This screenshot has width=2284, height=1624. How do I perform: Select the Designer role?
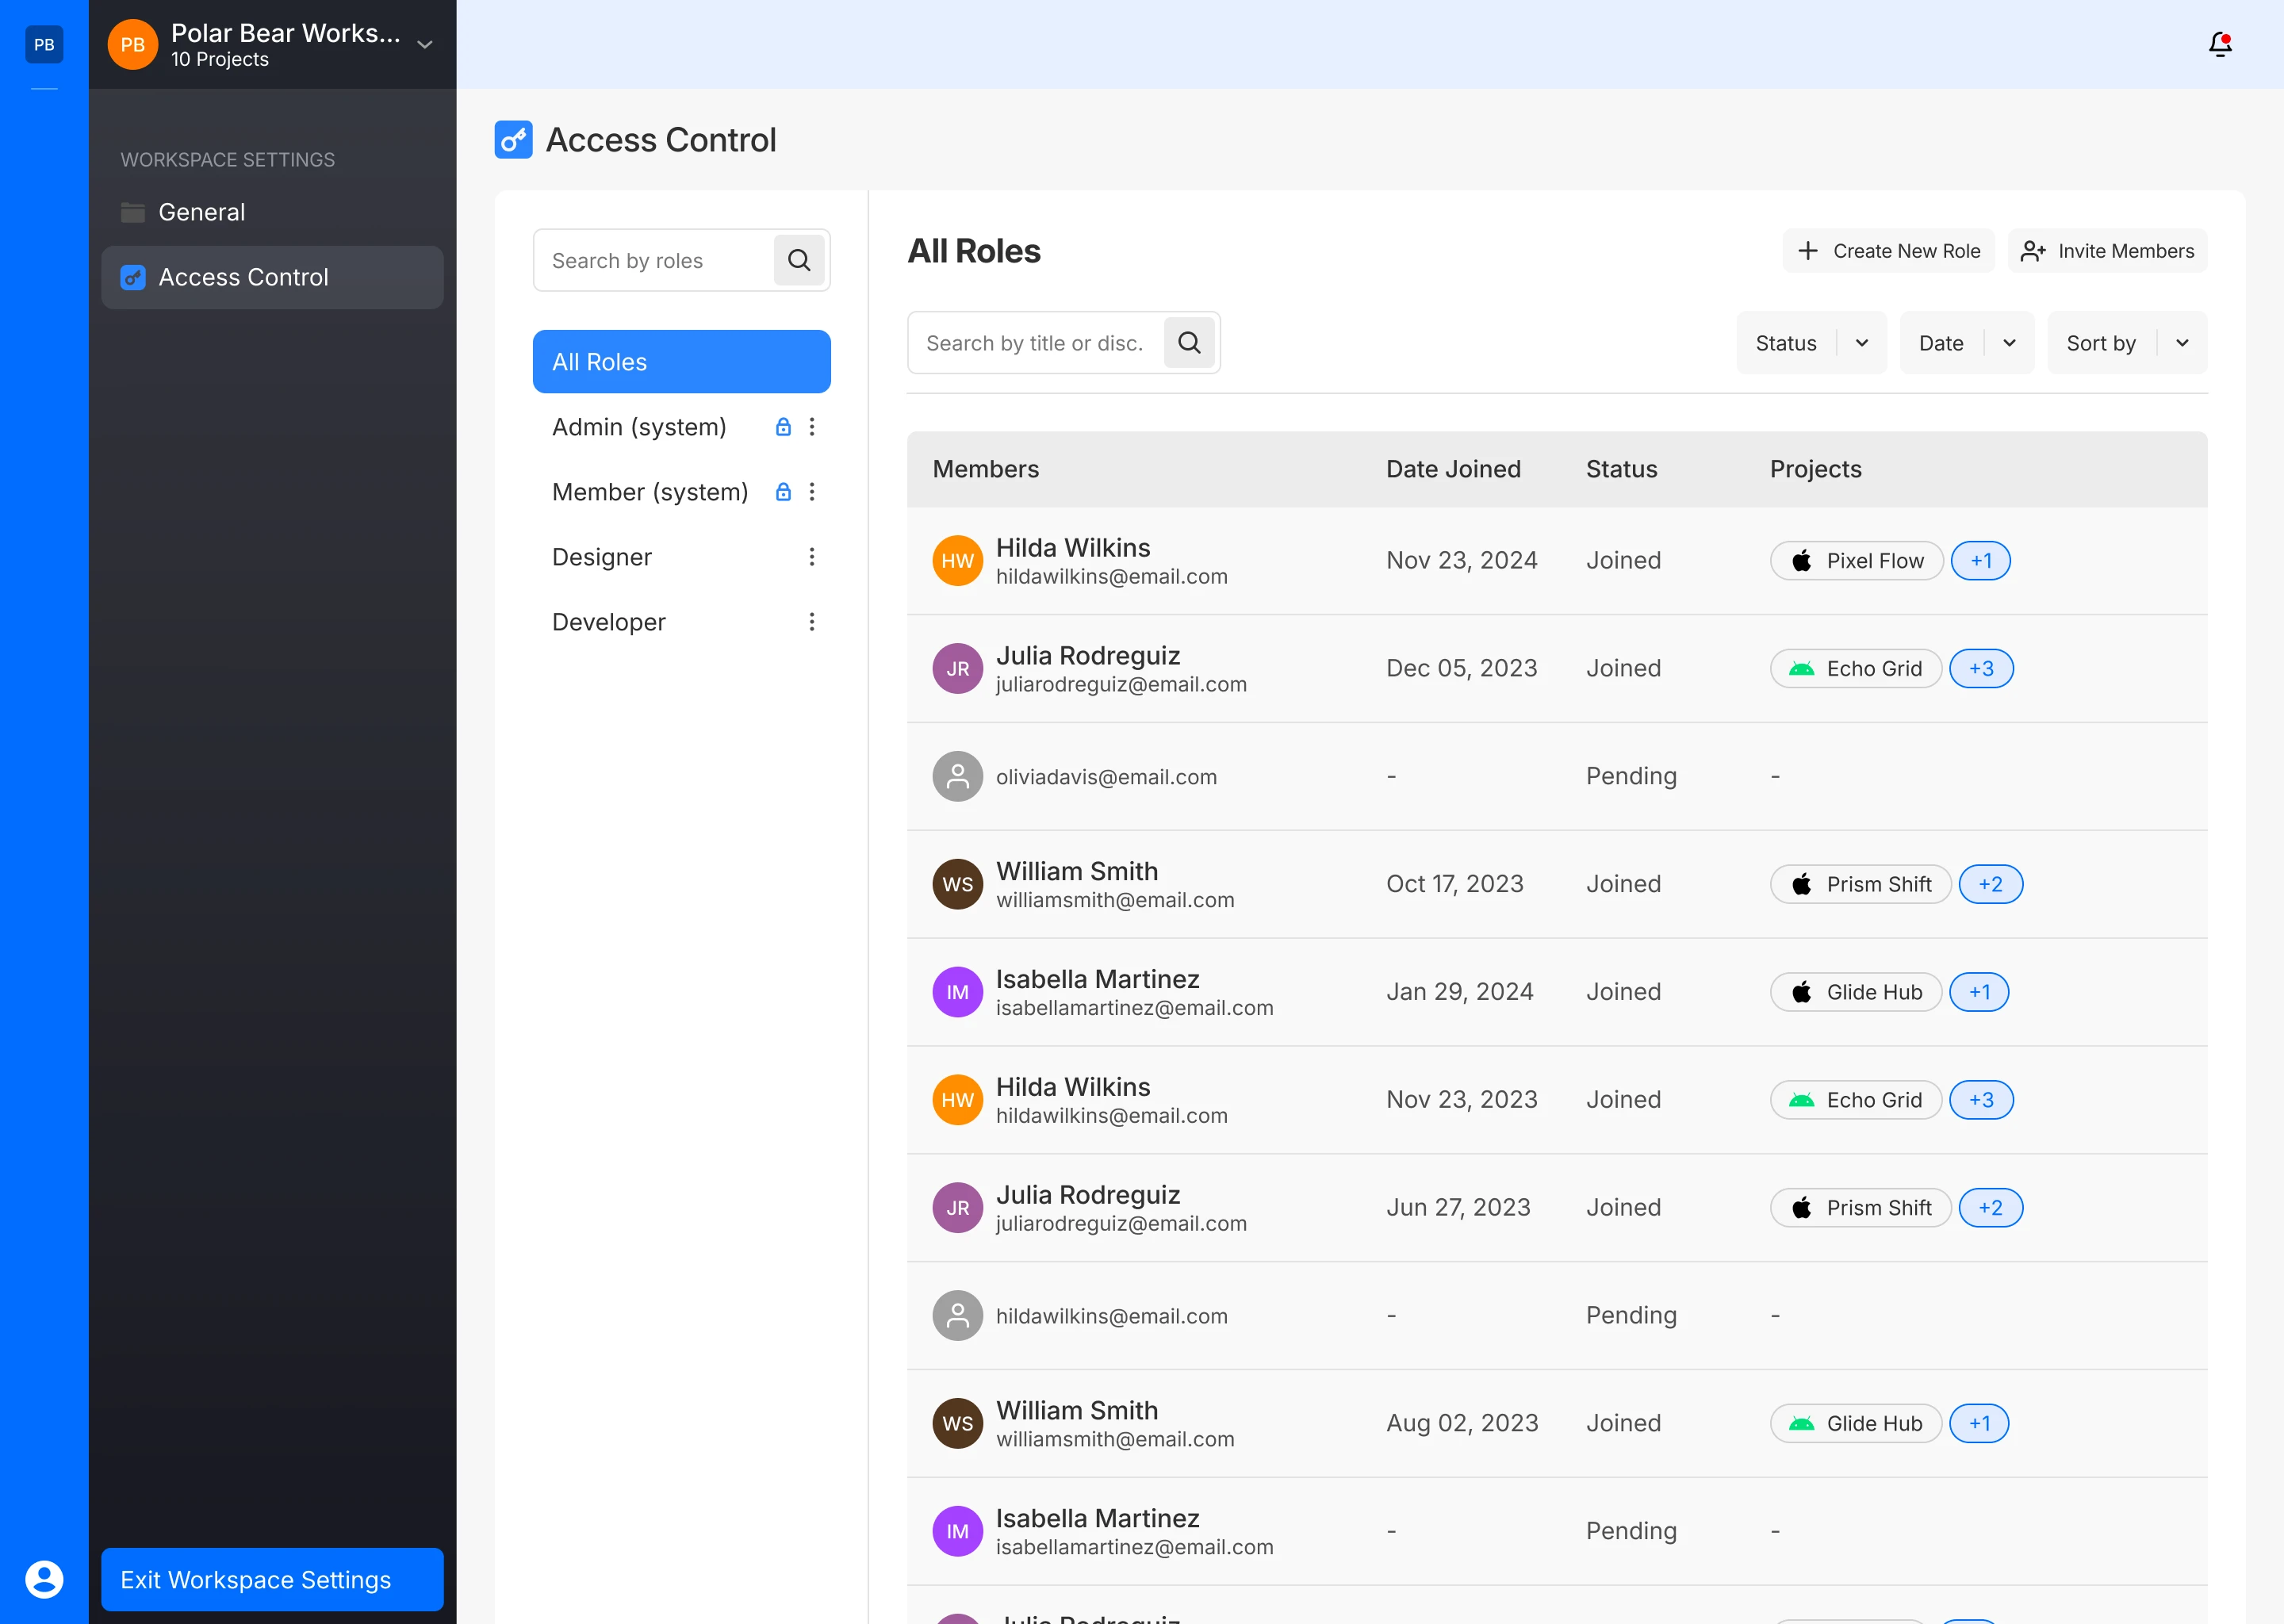click(602, 557)
